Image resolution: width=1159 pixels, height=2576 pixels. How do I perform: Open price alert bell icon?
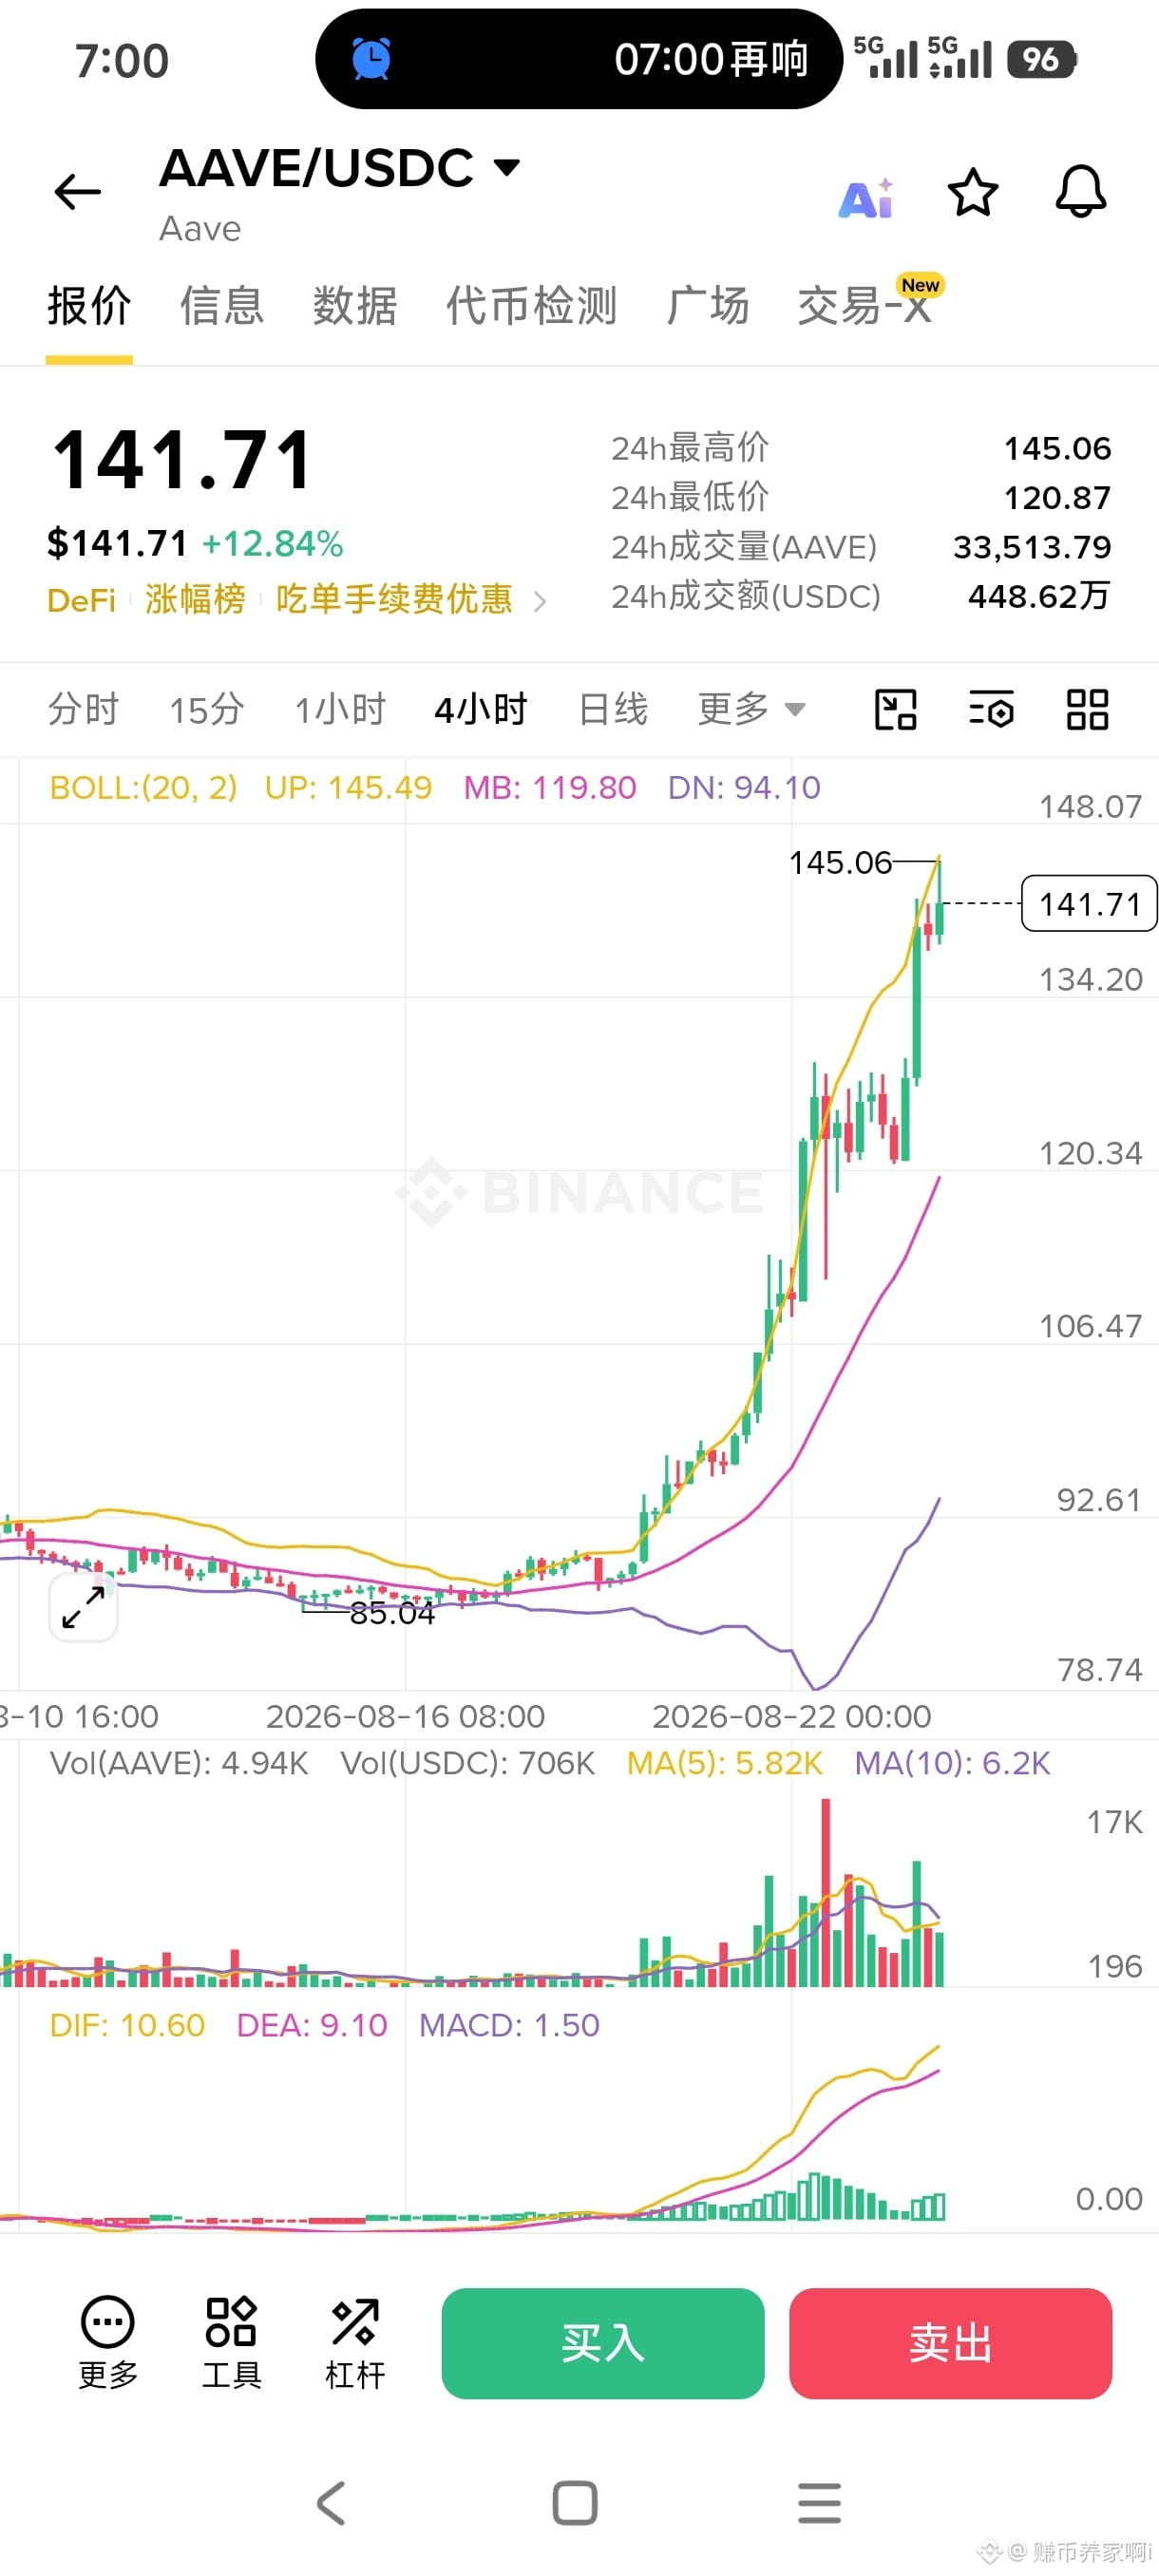[x=1081, y=191]
